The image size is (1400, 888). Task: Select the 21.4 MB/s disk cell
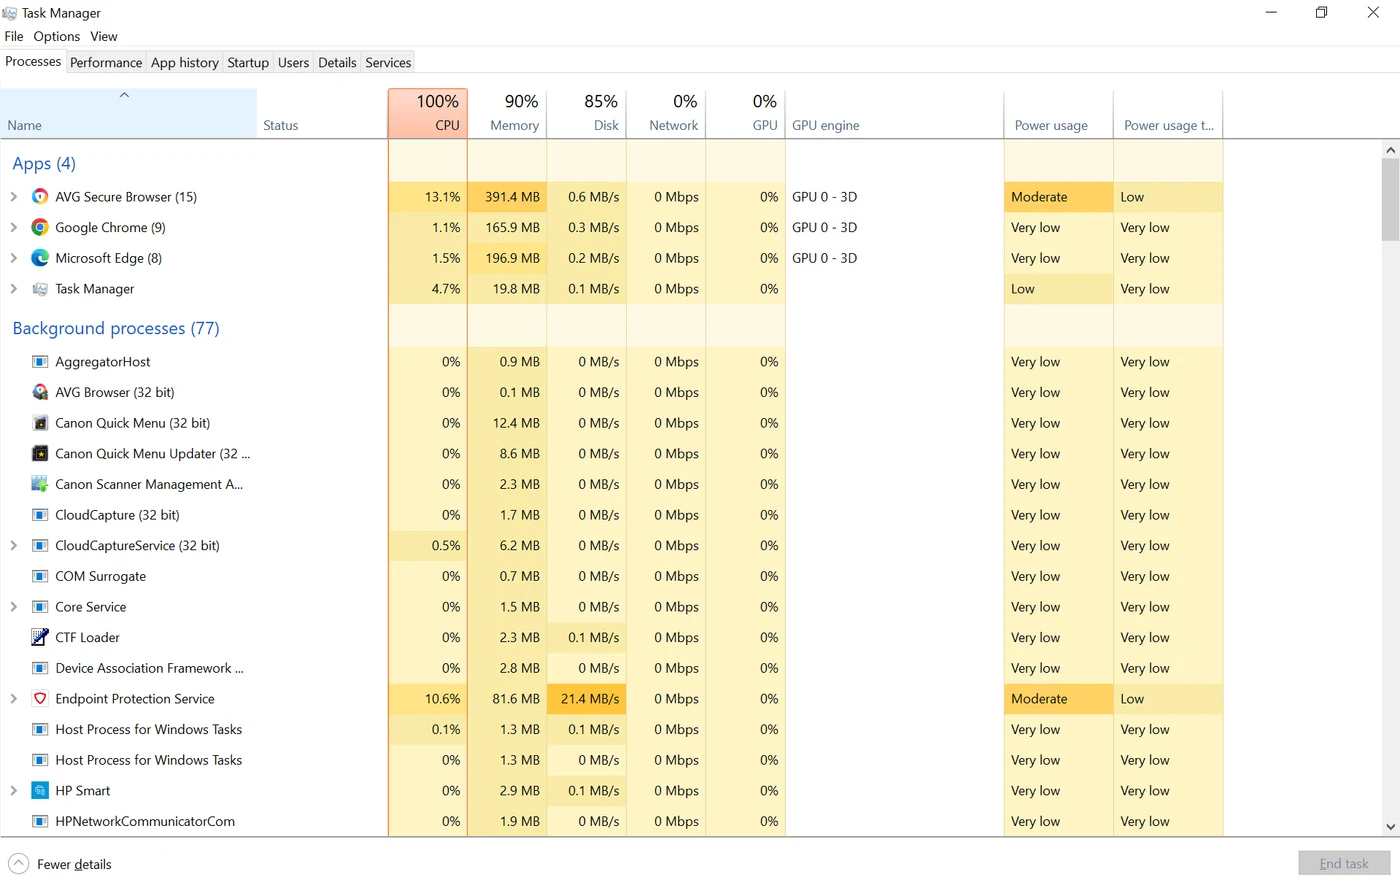tap(587, 699)
